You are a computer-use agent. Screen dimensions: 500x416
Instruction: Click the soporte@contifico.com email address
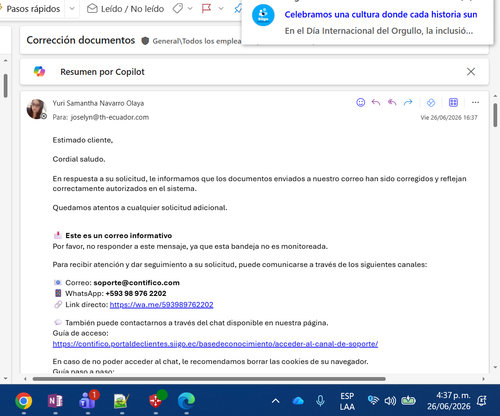point(136,283)
